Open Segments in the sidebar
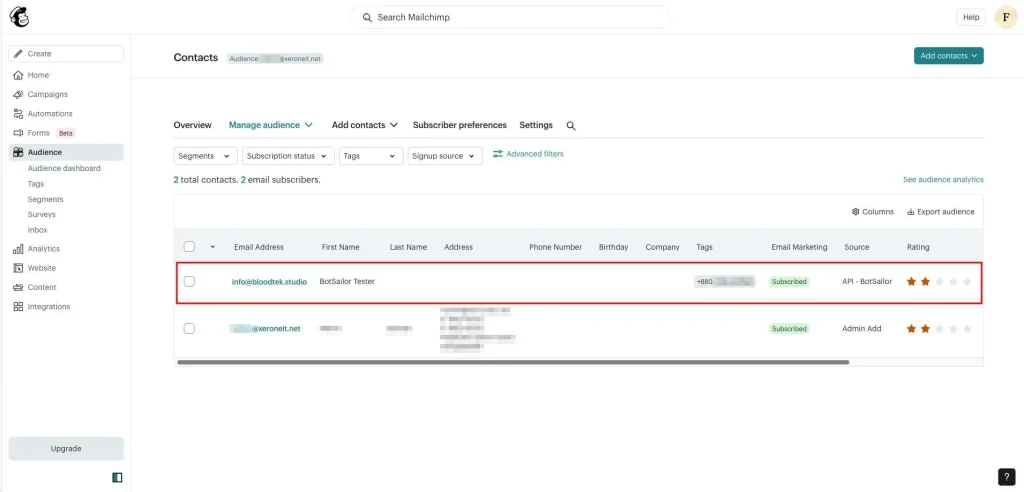1024x492 pixels. point(45,199)
